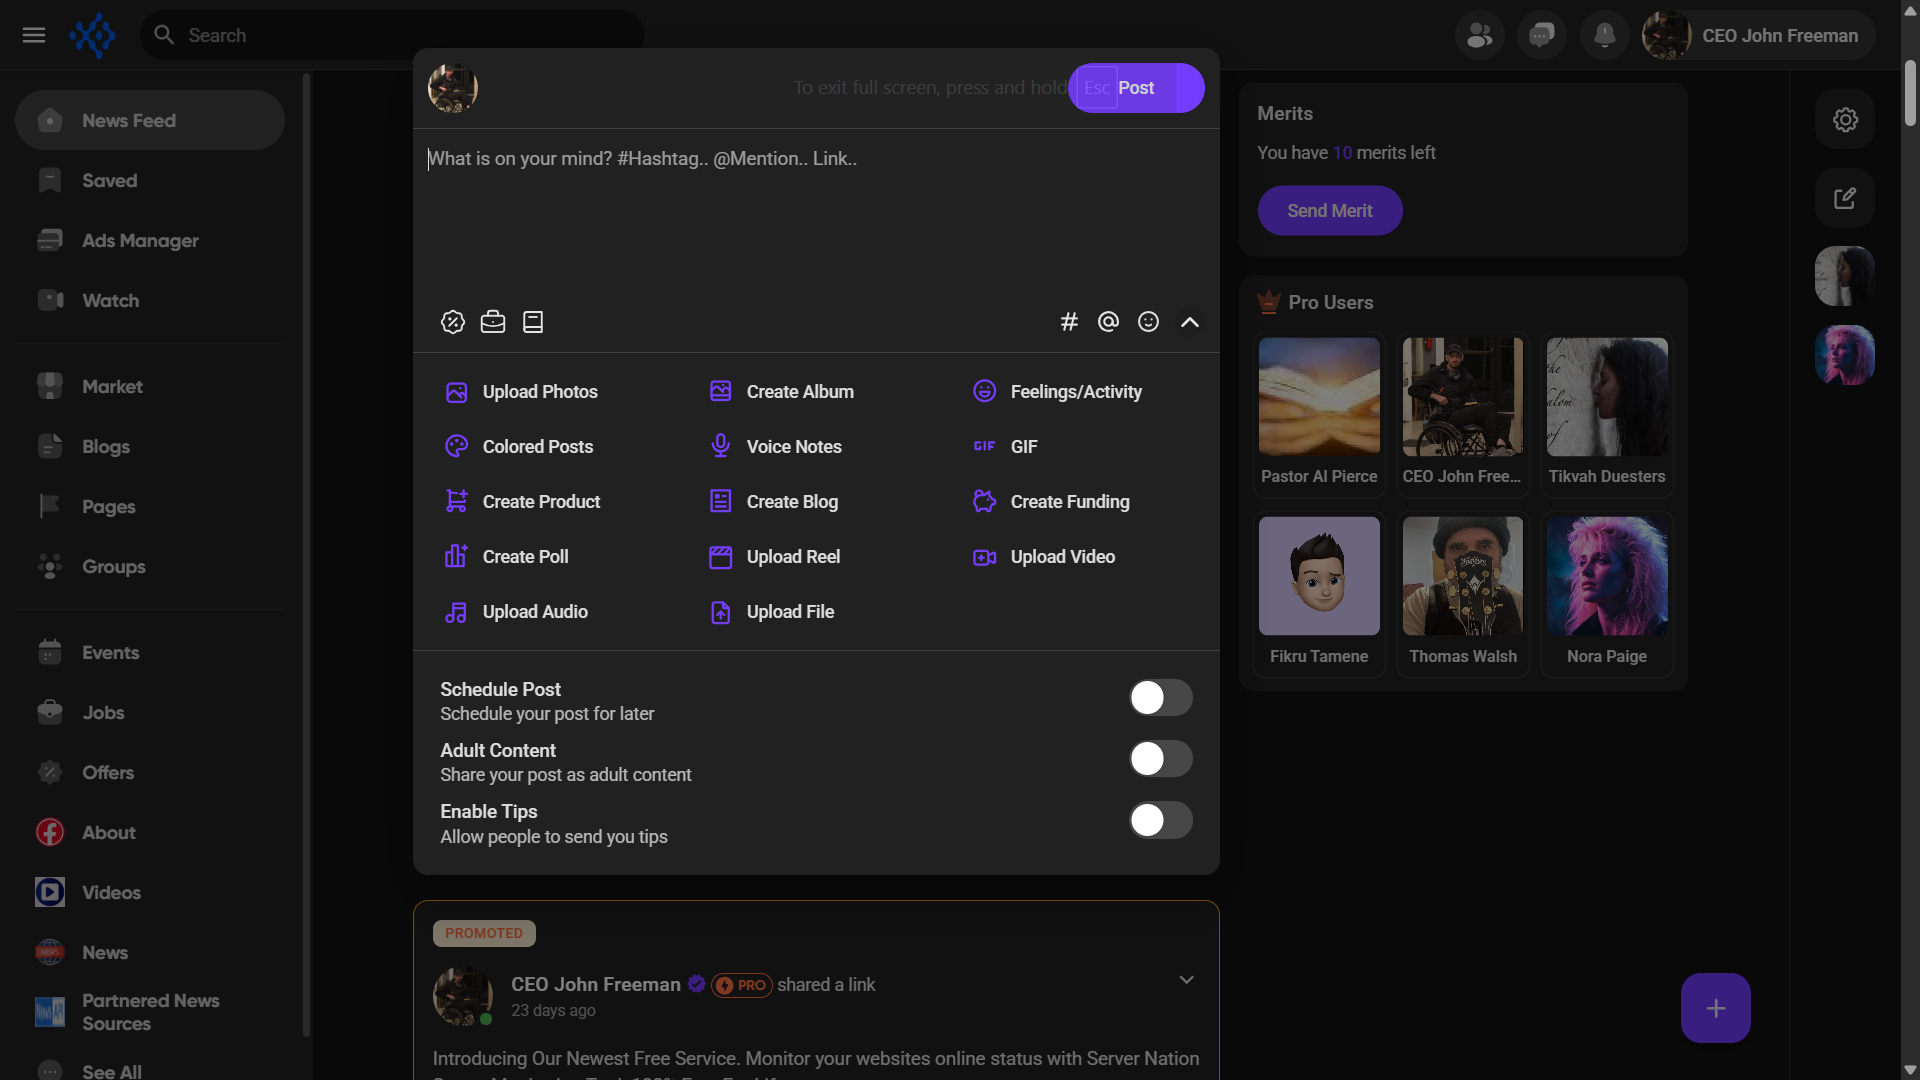
Task: Open notifications bell icon
Action: click(x=1604, y=36)
